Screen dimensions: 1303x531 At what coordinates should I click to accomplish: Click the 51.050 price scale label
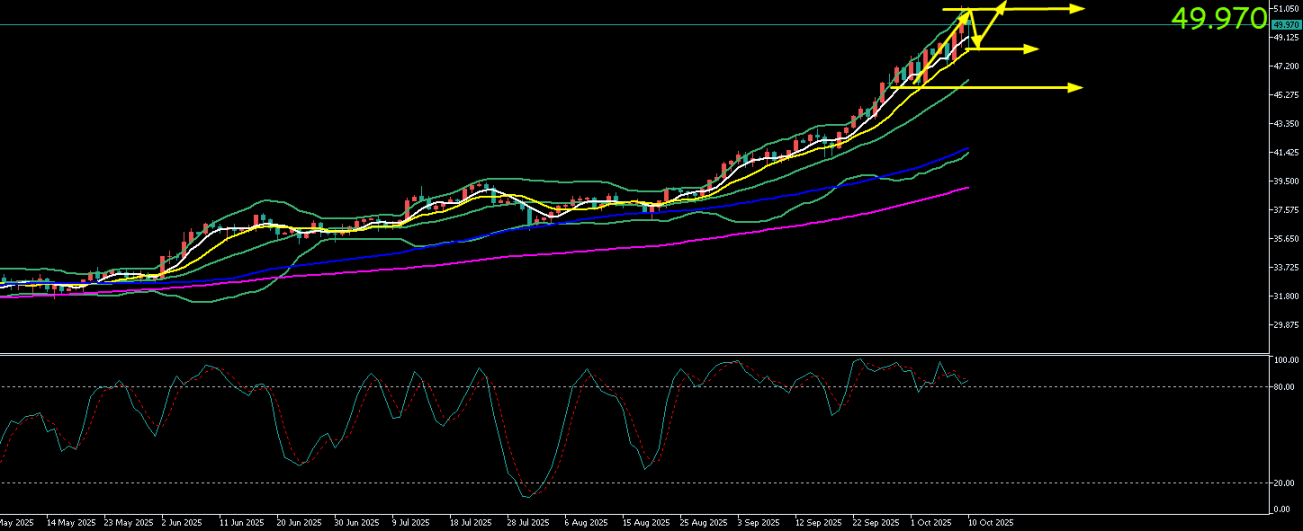tap(1286, 9)
